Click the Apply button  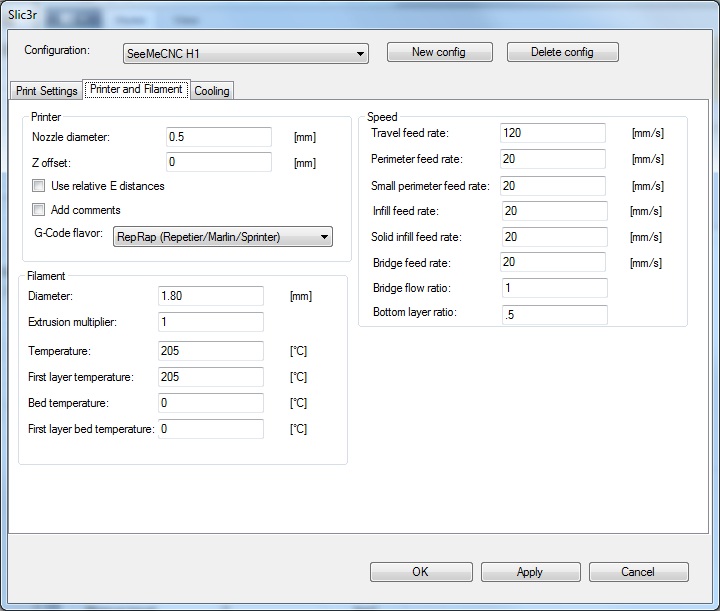[530, 572]
